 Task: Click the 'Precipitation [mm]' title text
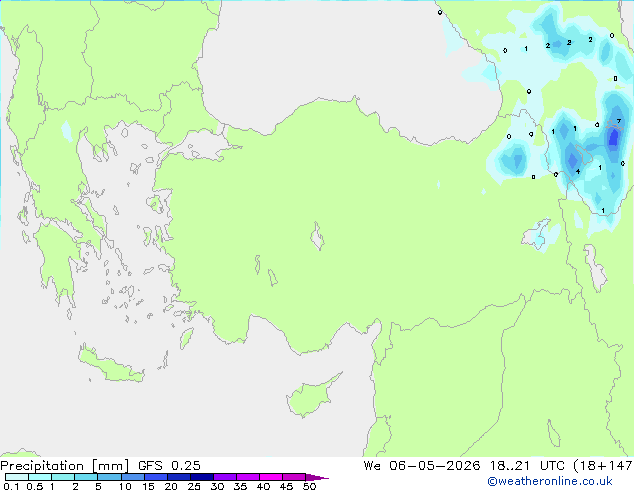(65, 466)
